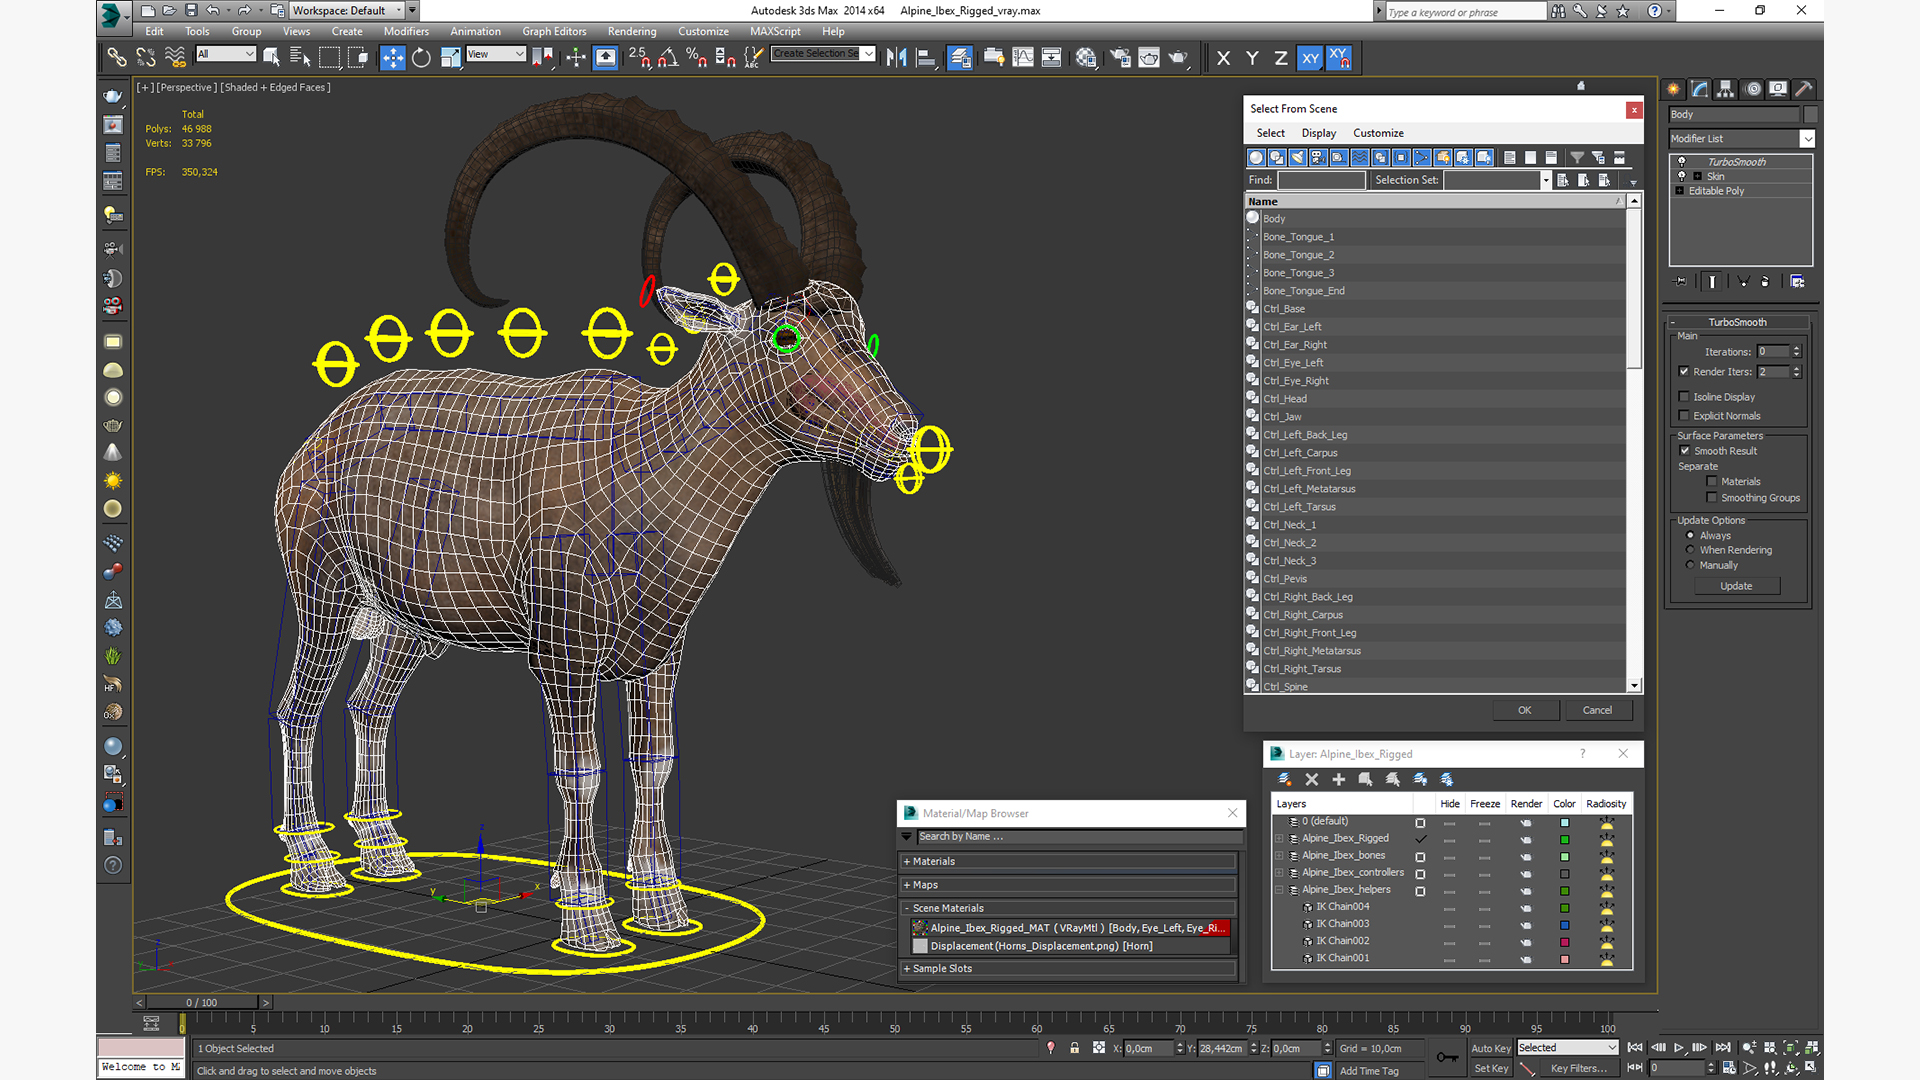Select Manually update option
Viewport: 1920px width, 1080px height.
pos(1690,565)
